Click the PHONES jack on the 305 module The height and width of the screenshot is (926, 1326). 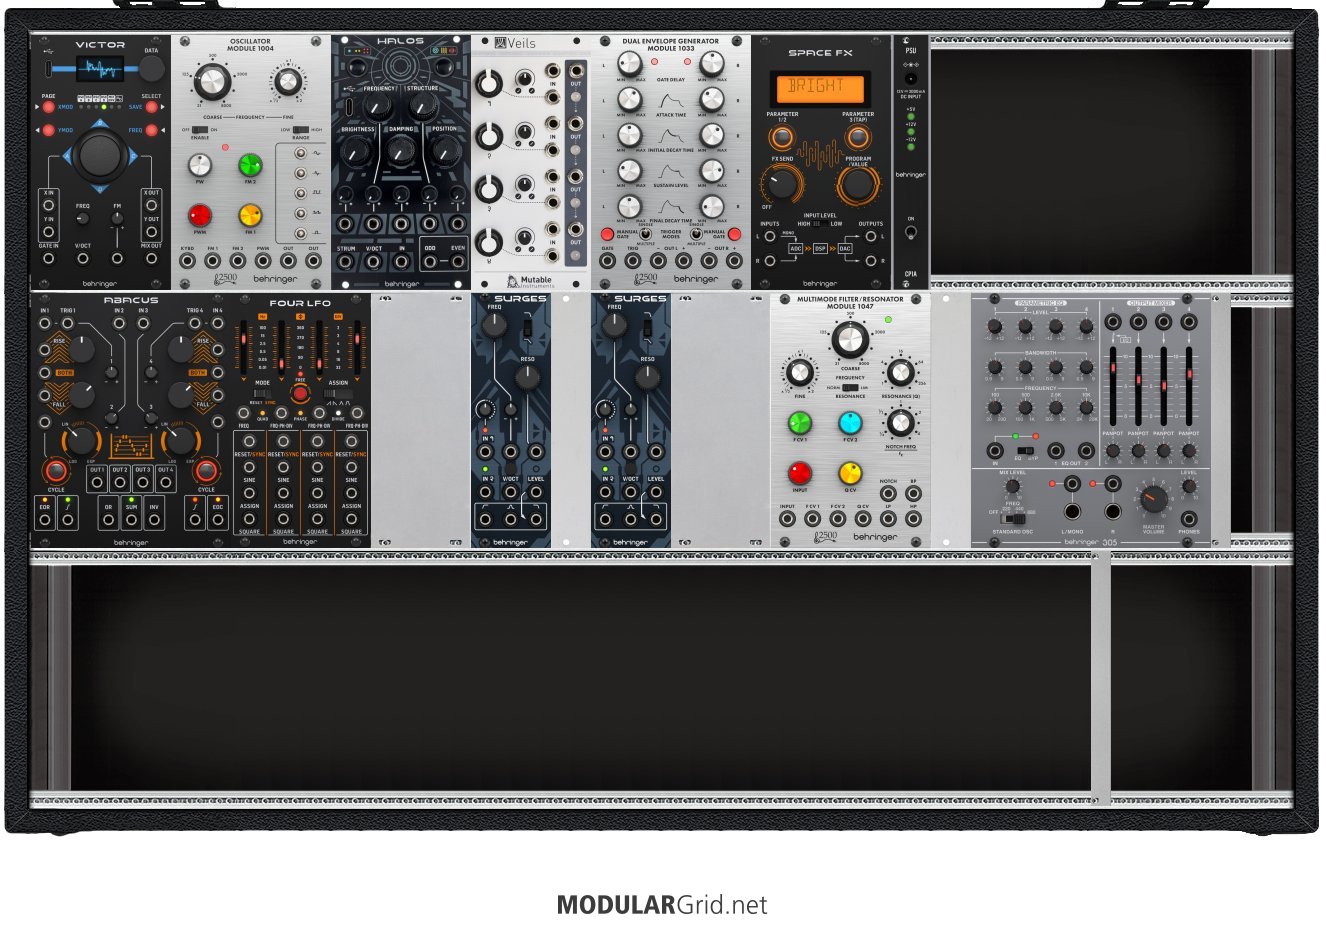tap(1189, 519)
